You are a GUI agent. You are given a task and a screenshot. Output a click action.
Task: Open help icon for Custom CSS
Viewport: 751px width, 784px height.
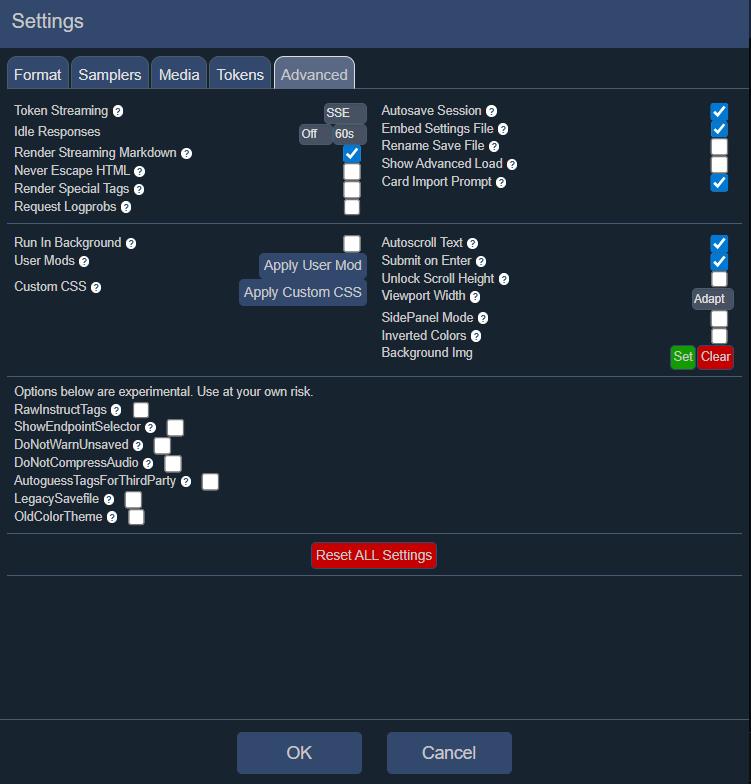tap(96, 288)
